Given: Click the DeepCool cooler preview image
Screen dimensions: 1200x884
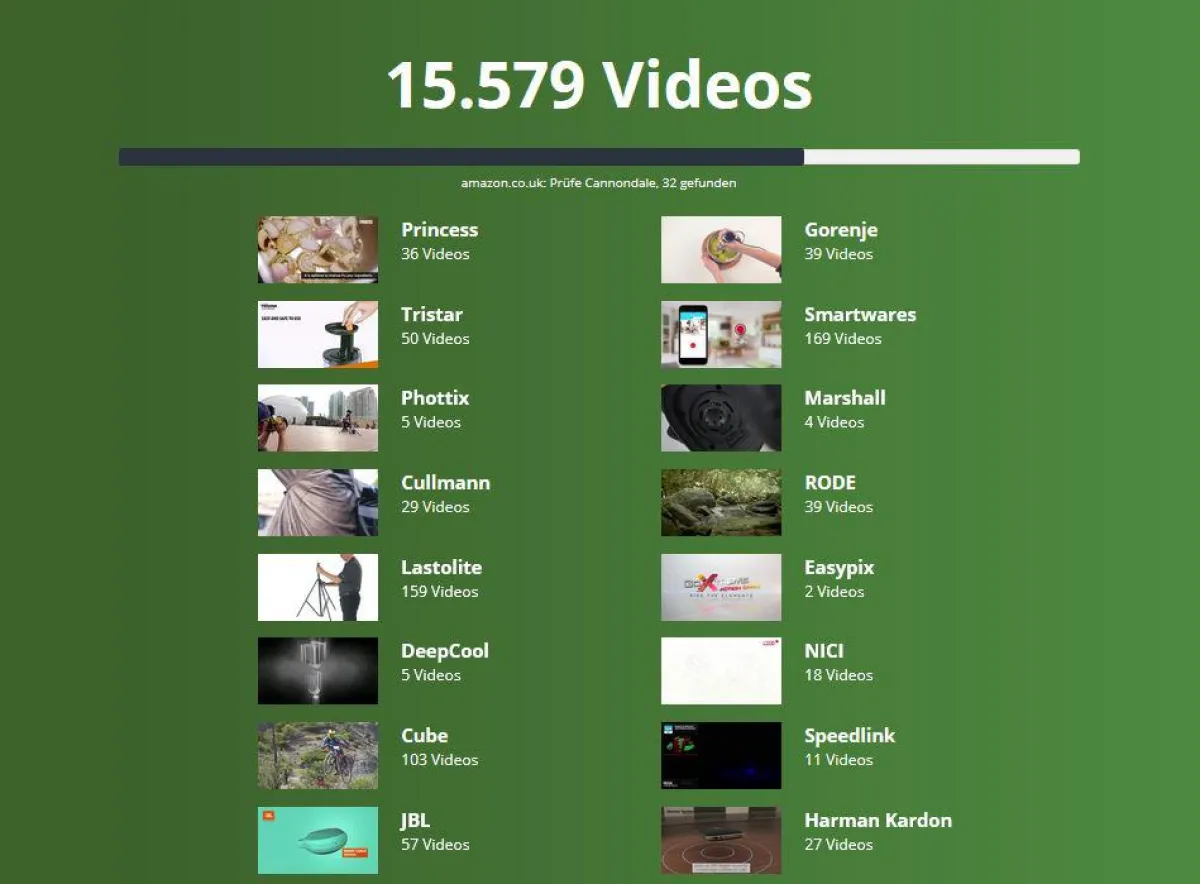Looking at the screenshot, I should (317, 671).
